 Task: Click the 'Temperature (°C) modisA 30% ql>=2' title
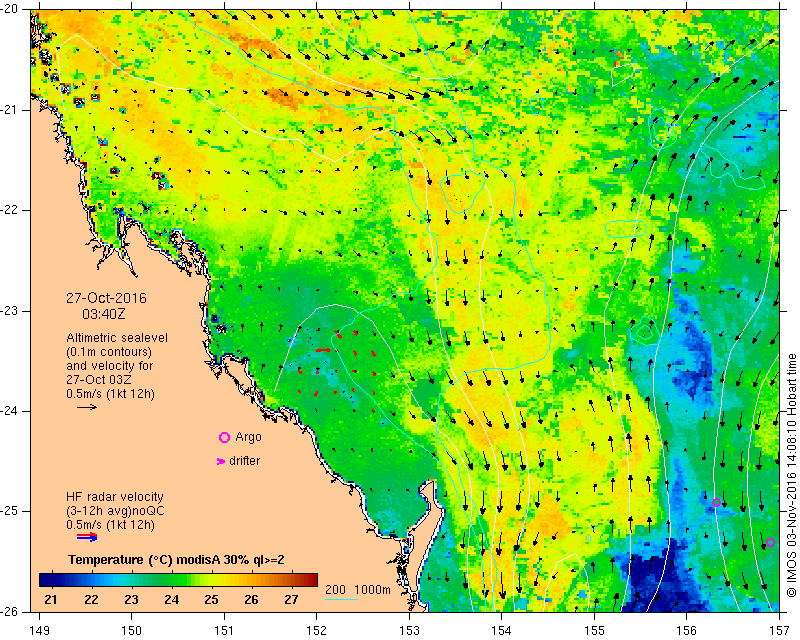click(x=177, y=560)
